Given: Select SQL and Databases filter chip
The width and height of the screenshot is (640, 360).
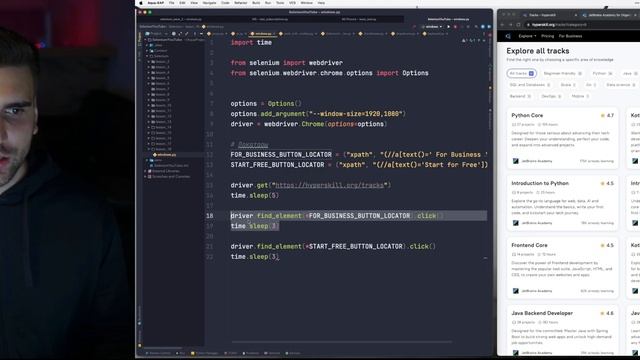Looking at the screenshot, I should pyautogui.click(x=530, y=85).
